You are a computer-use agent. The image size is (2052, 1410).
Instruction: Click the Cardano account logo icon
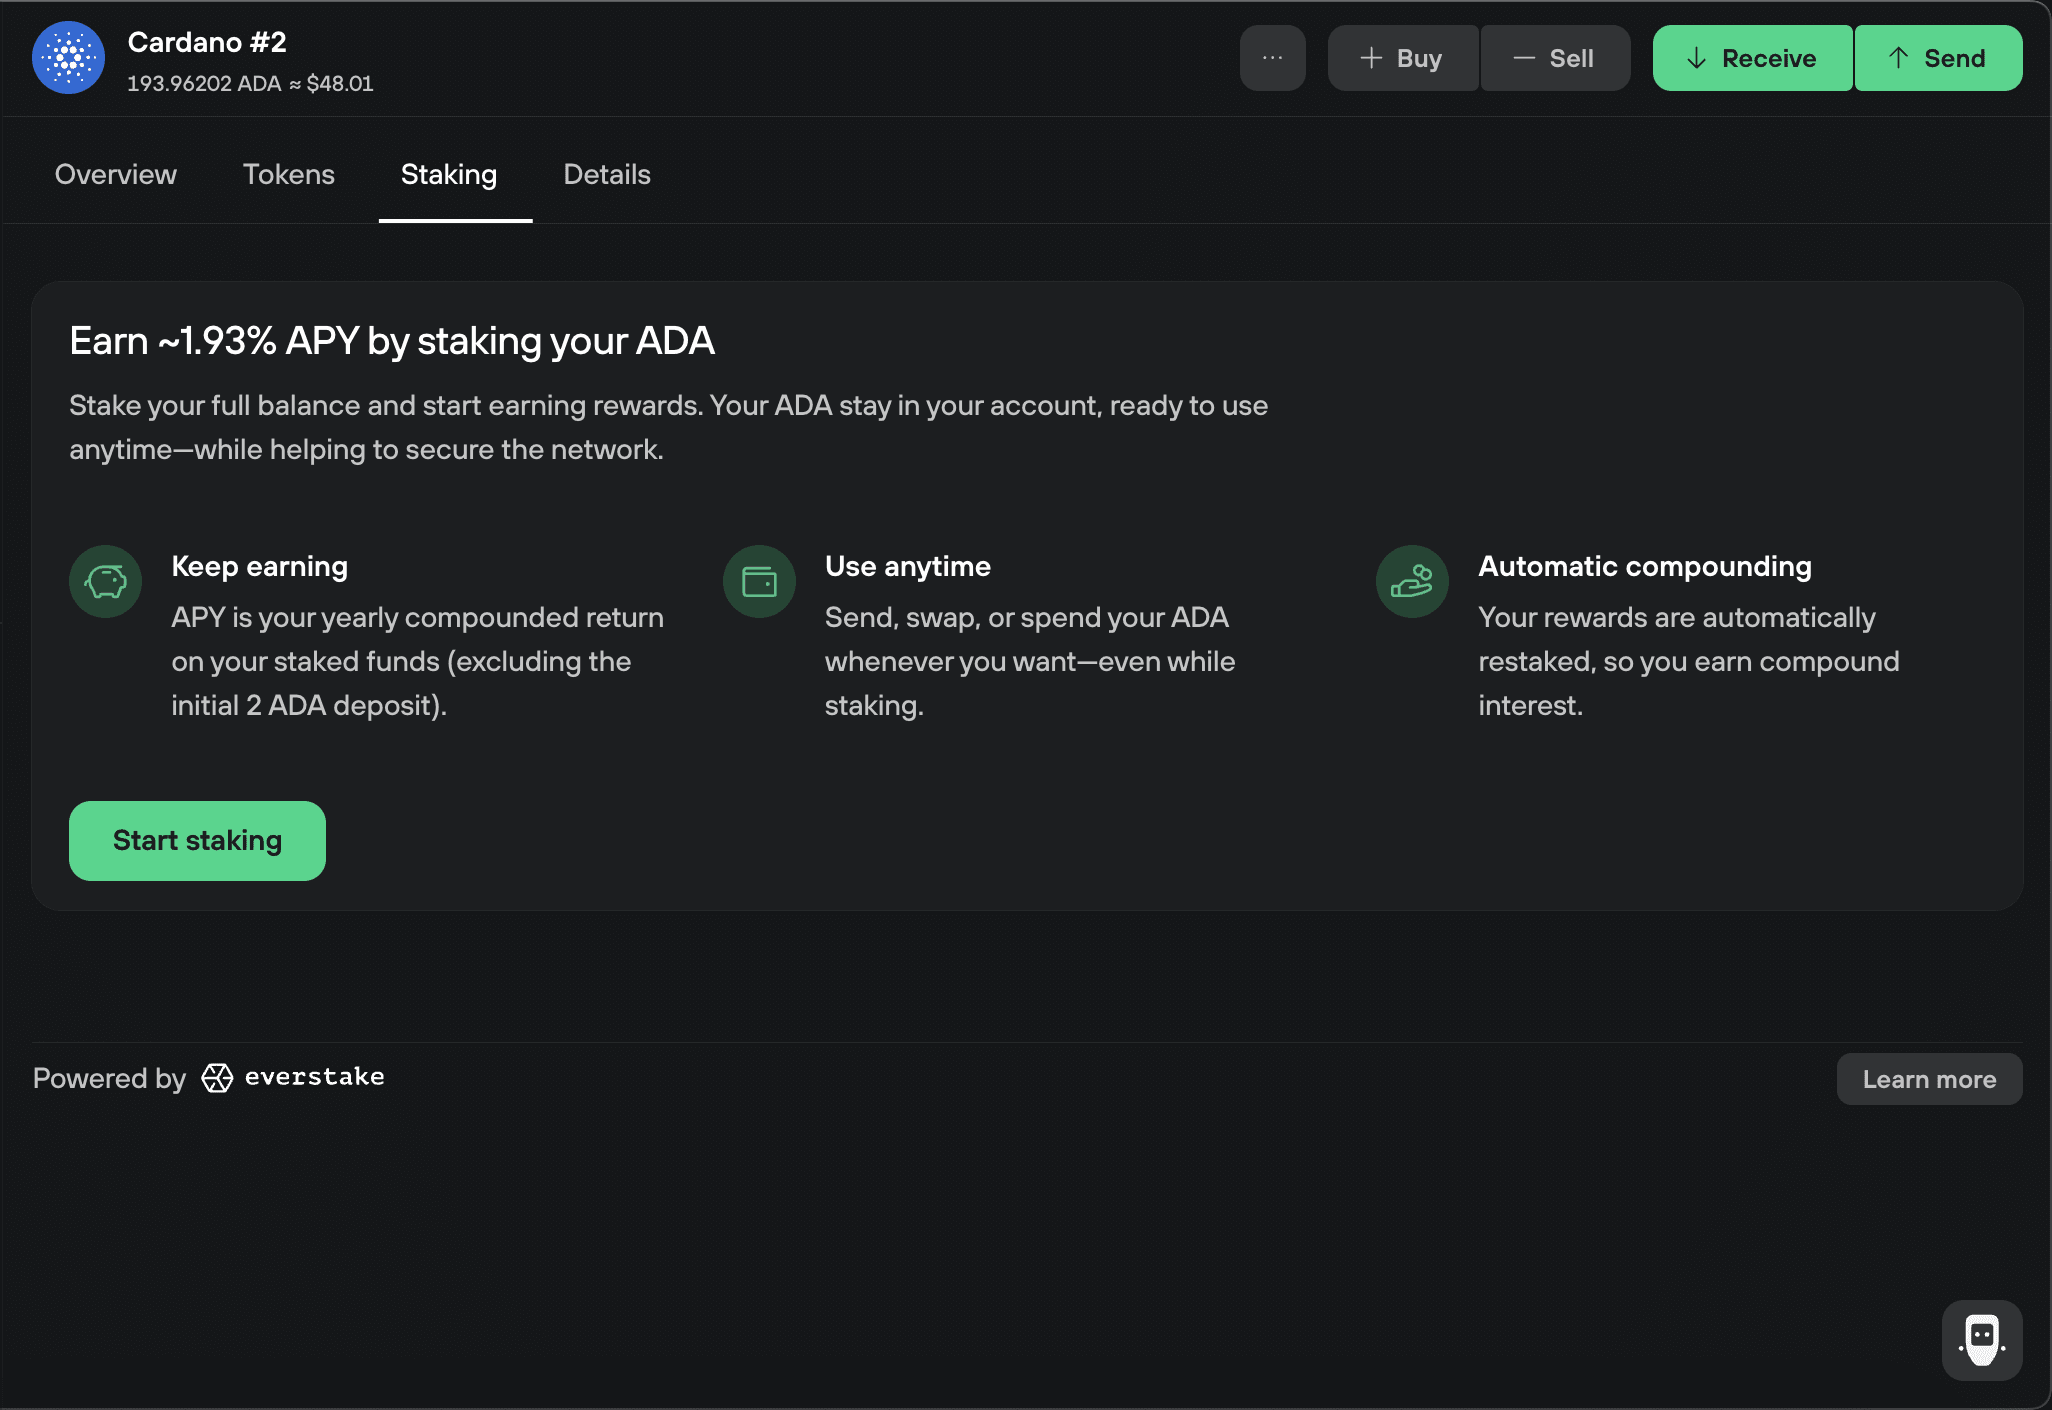click(x=68, y=58)
